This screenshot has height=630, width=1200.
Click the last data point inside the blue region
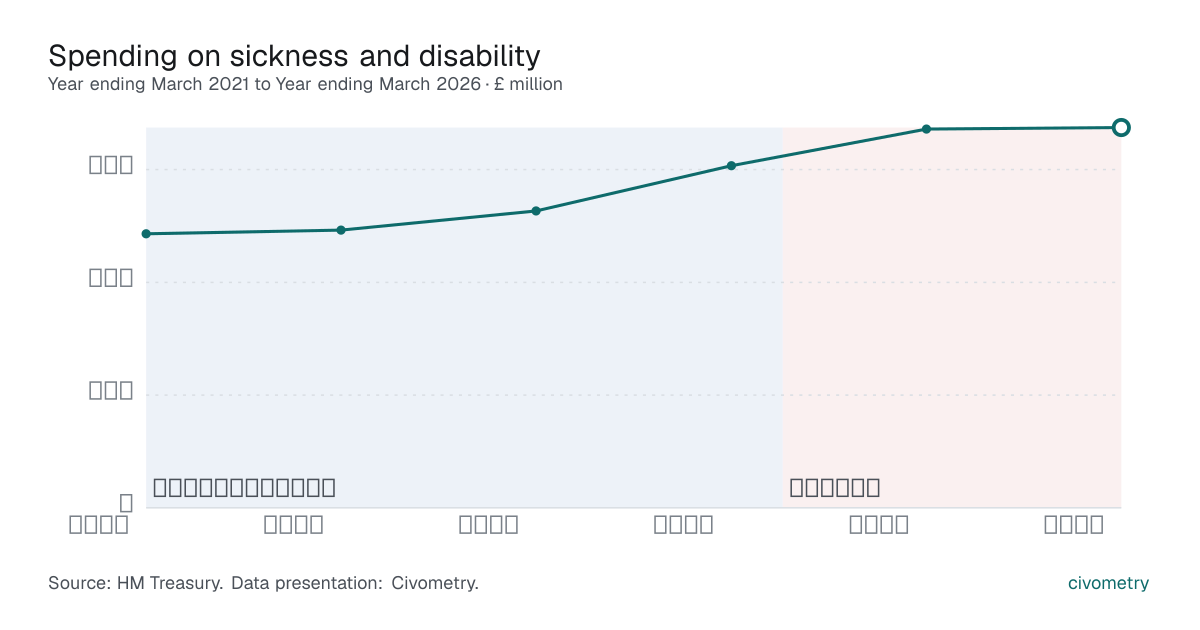pyautogui.click(x=731, y=166)
